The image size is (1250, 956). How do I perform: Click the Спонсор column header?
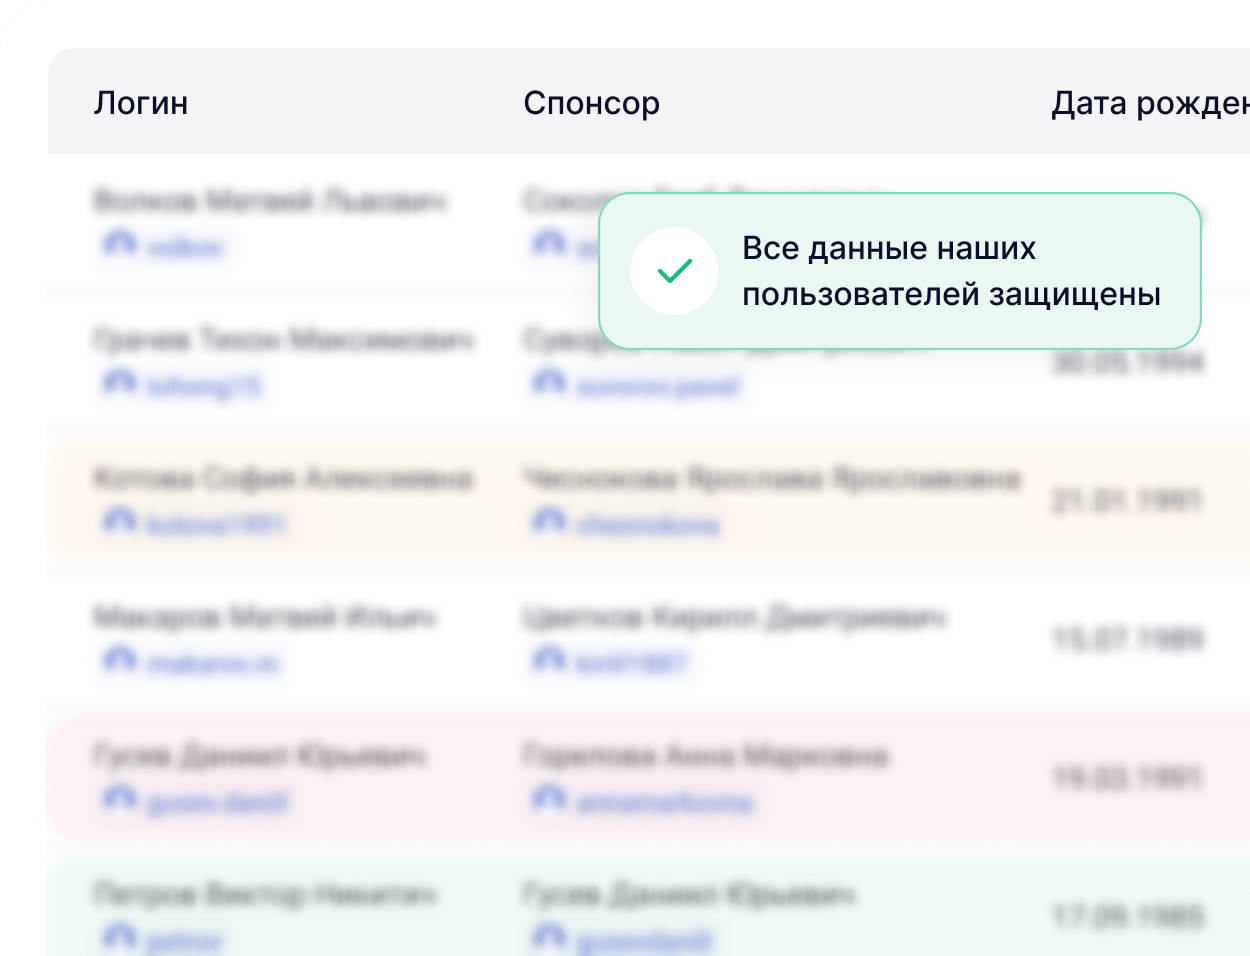593,103
